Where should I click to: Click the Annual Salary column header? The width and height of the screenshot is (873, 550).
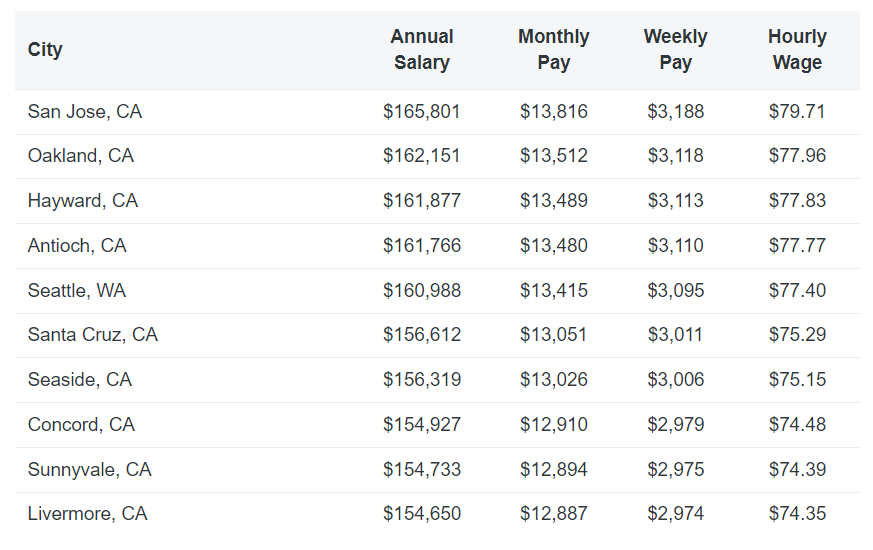(x=422, y=50)
